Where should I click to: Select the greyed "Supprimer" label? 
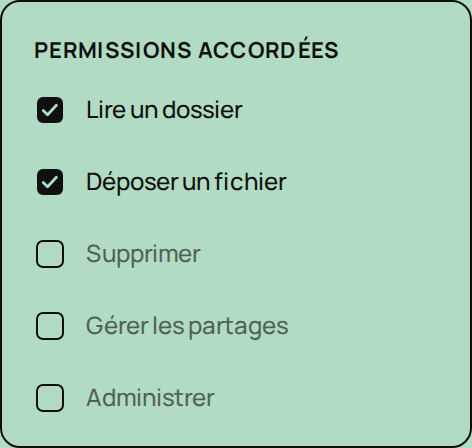[143, 255]
